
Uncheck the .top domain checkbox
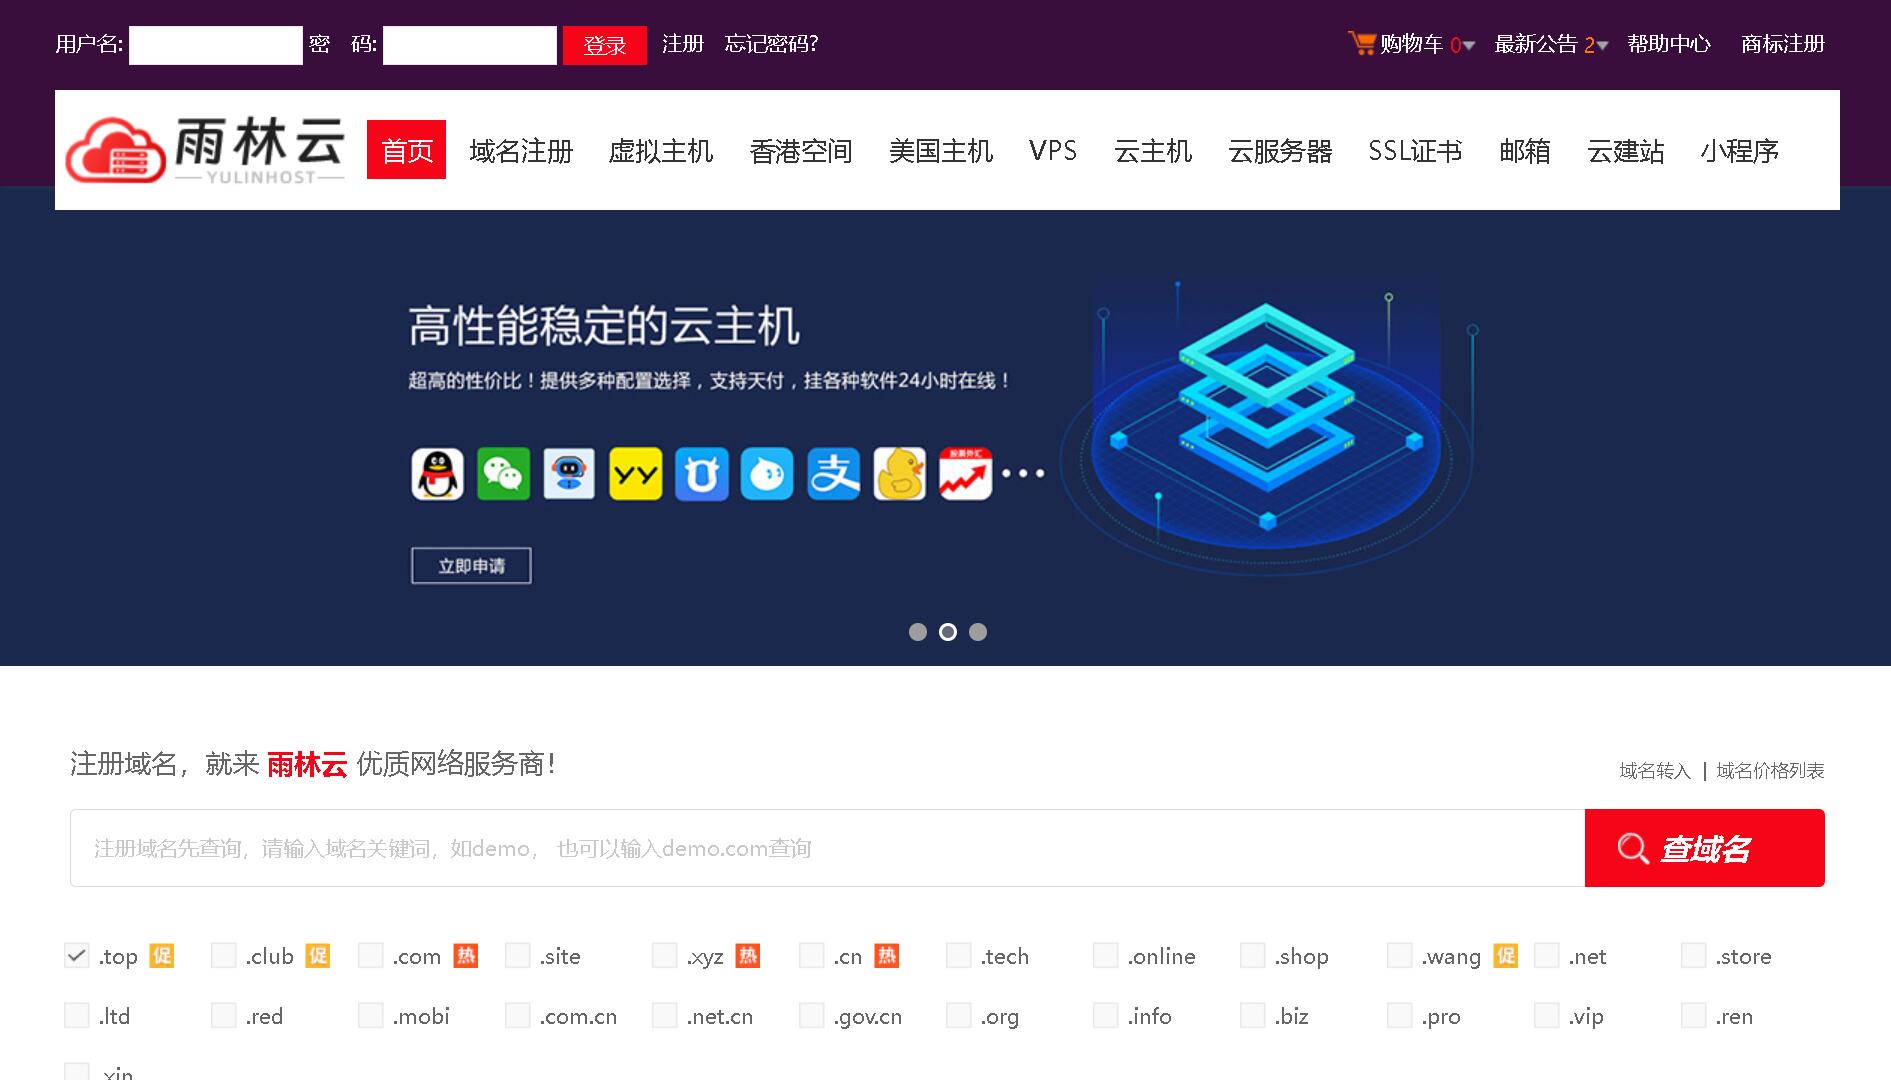(x=77, y=956)
